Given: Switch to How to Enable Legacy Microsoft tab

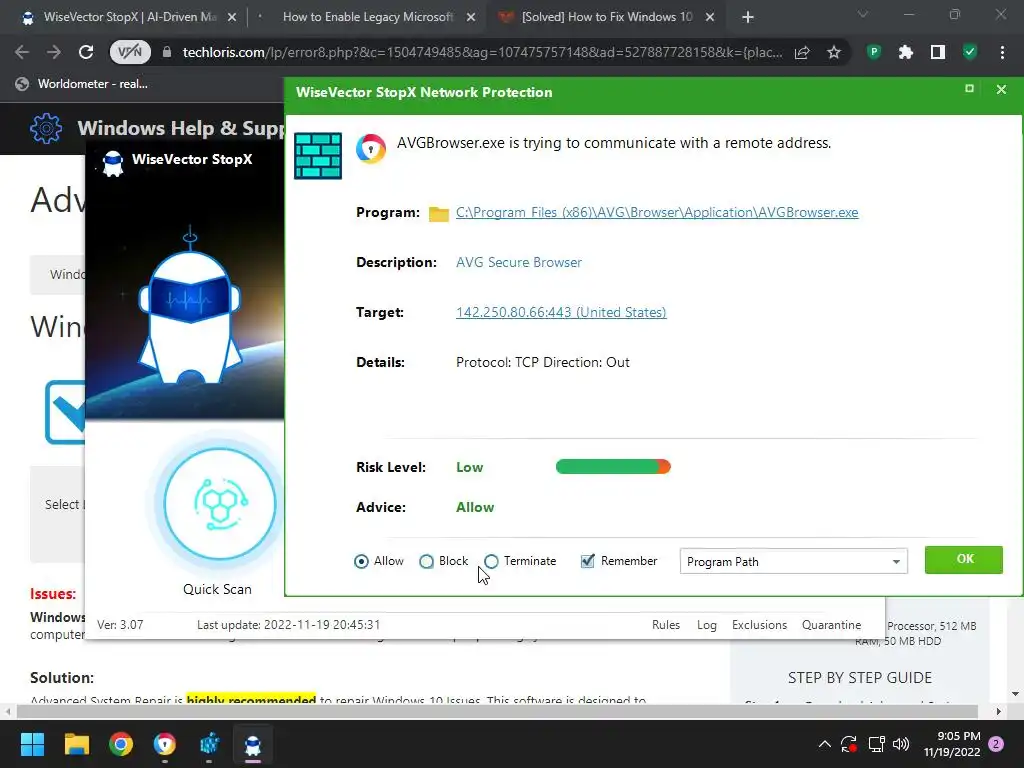Looking at the screenshot, I should 367,17.
